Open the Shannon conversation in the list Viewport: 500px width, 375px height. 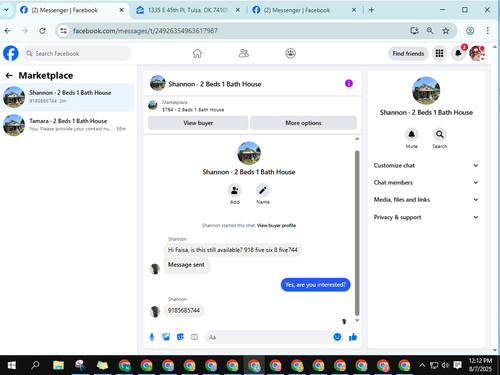coord(67,97)
